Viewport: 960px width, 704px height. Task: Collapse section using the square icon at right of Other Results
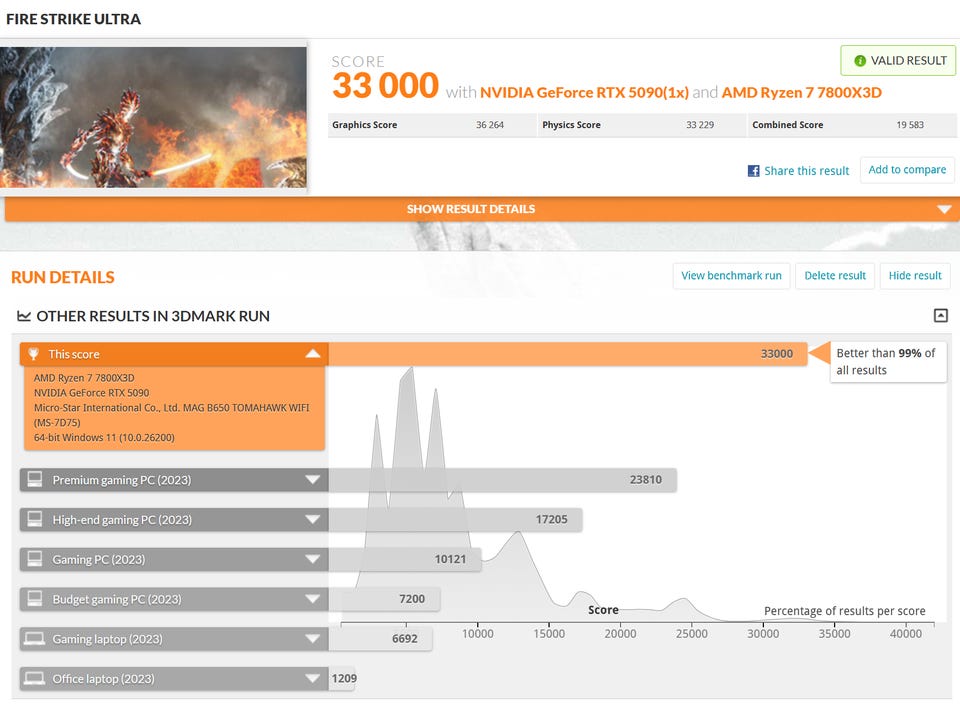pos(940,315)
